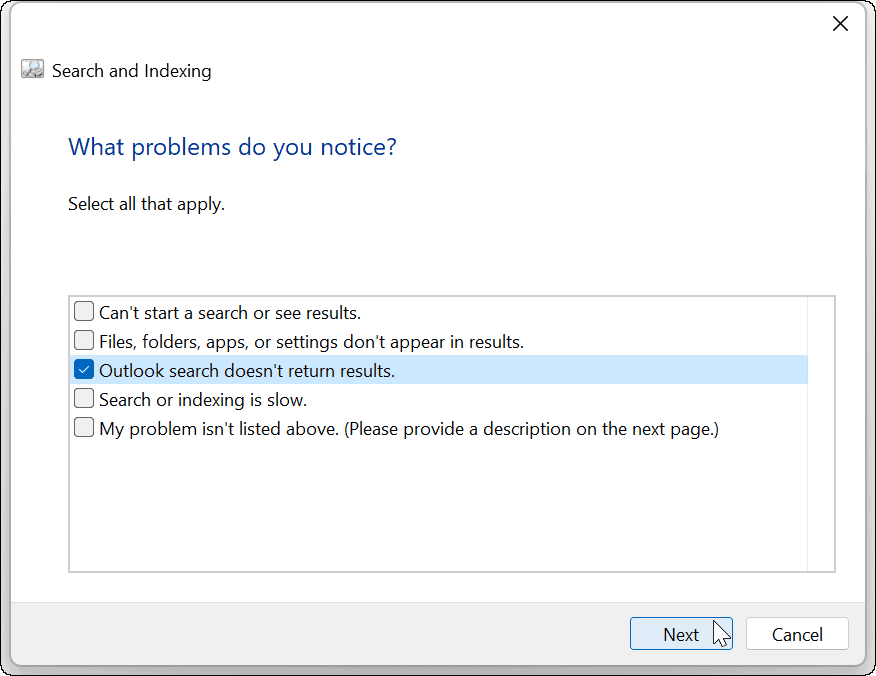The width and height of the screenshot is (876, 676).
Task: Click the Next button
Action: point(681,634)
